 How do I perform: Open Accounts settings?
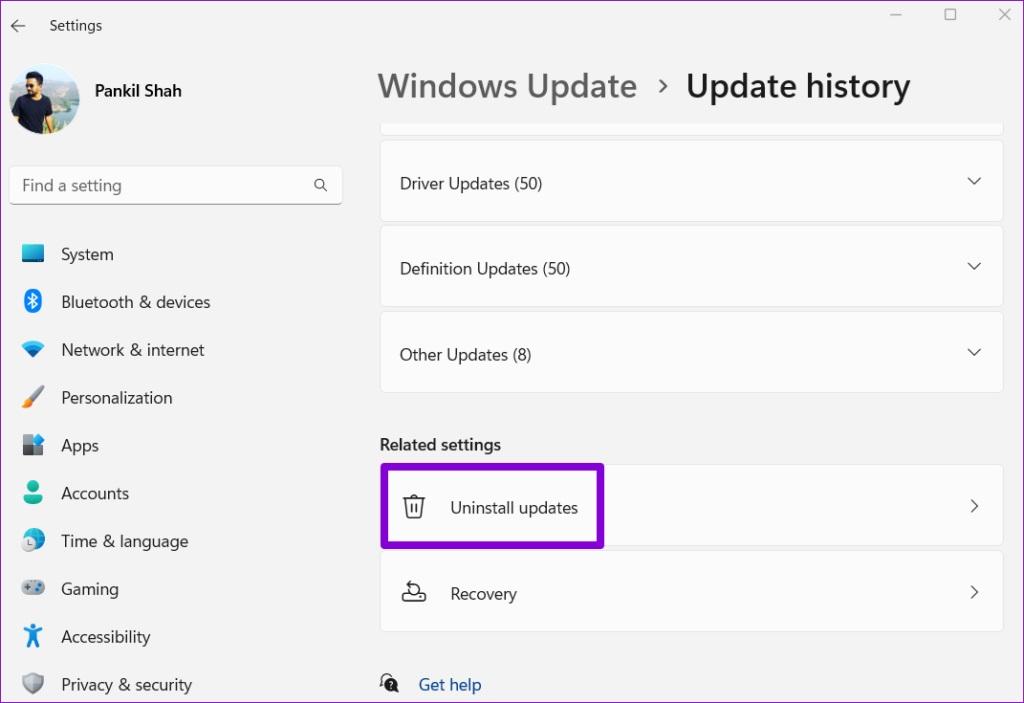(x=95, y=493)
